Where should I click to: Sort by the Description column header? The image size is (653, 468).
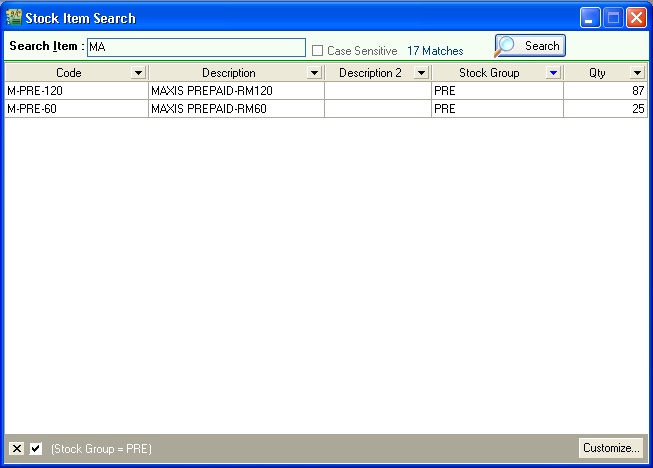point(229,73)
